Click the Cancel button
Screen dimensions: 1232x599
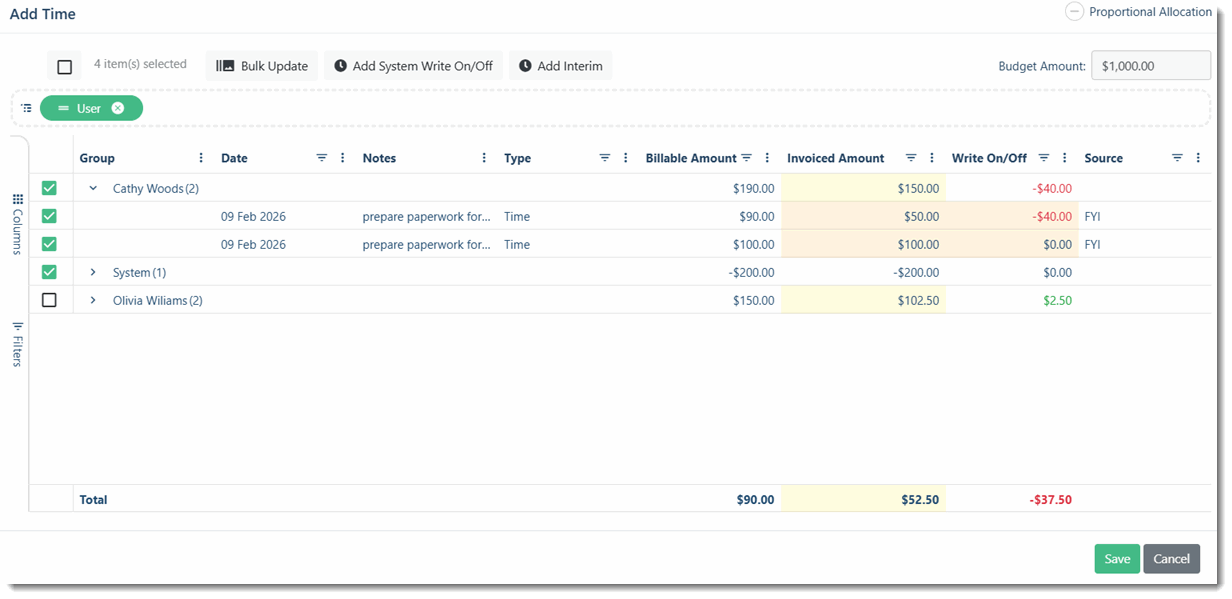click(1172, 559)
